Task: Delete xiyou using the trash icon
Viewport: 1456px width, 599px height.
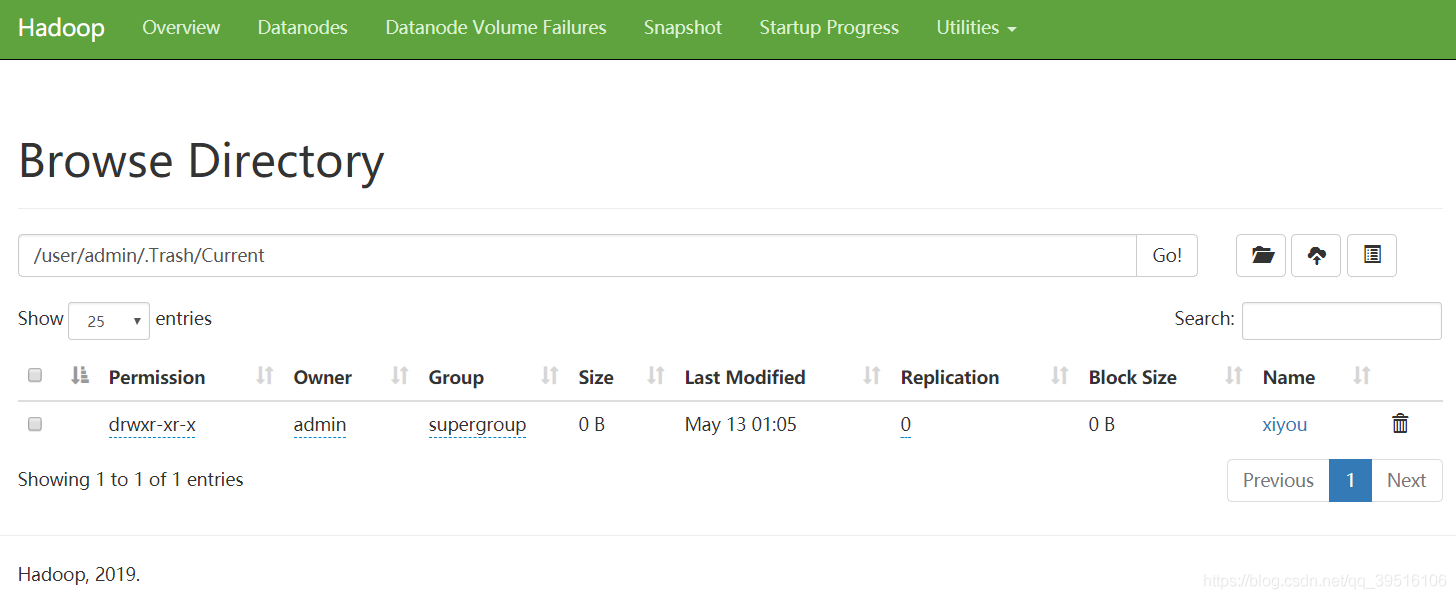Action: (1400, 424)
